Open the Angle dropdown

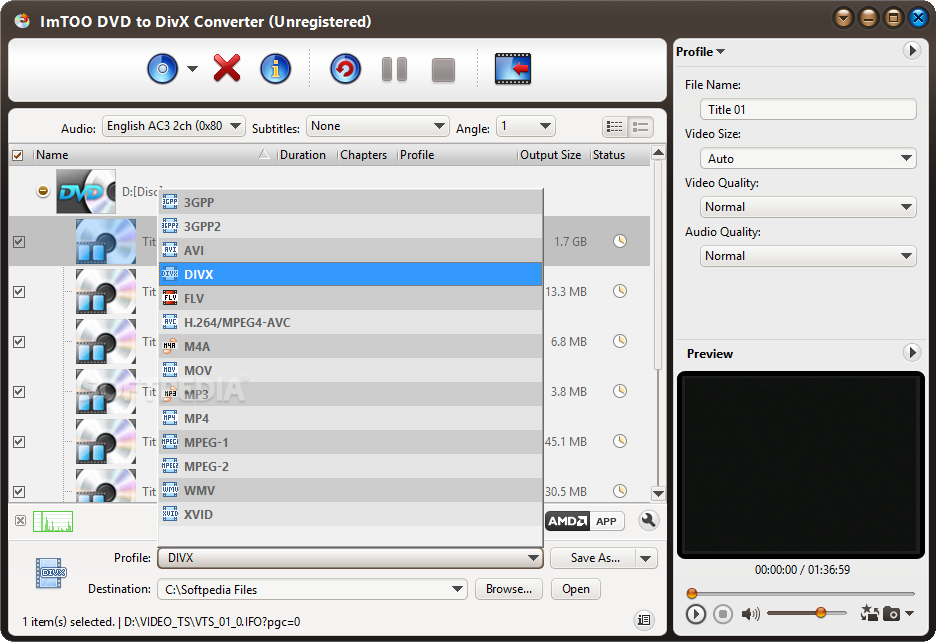tap(525, 126)
